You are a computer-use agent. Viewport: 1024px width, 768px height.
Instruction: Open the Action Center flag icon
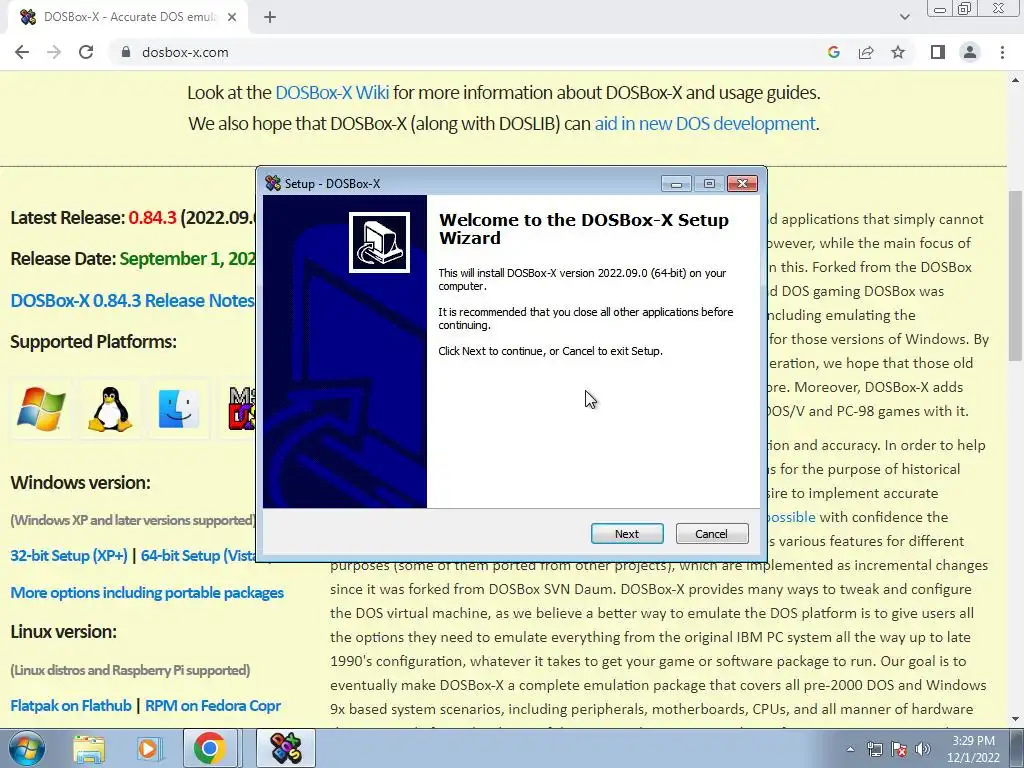[899, 749]
